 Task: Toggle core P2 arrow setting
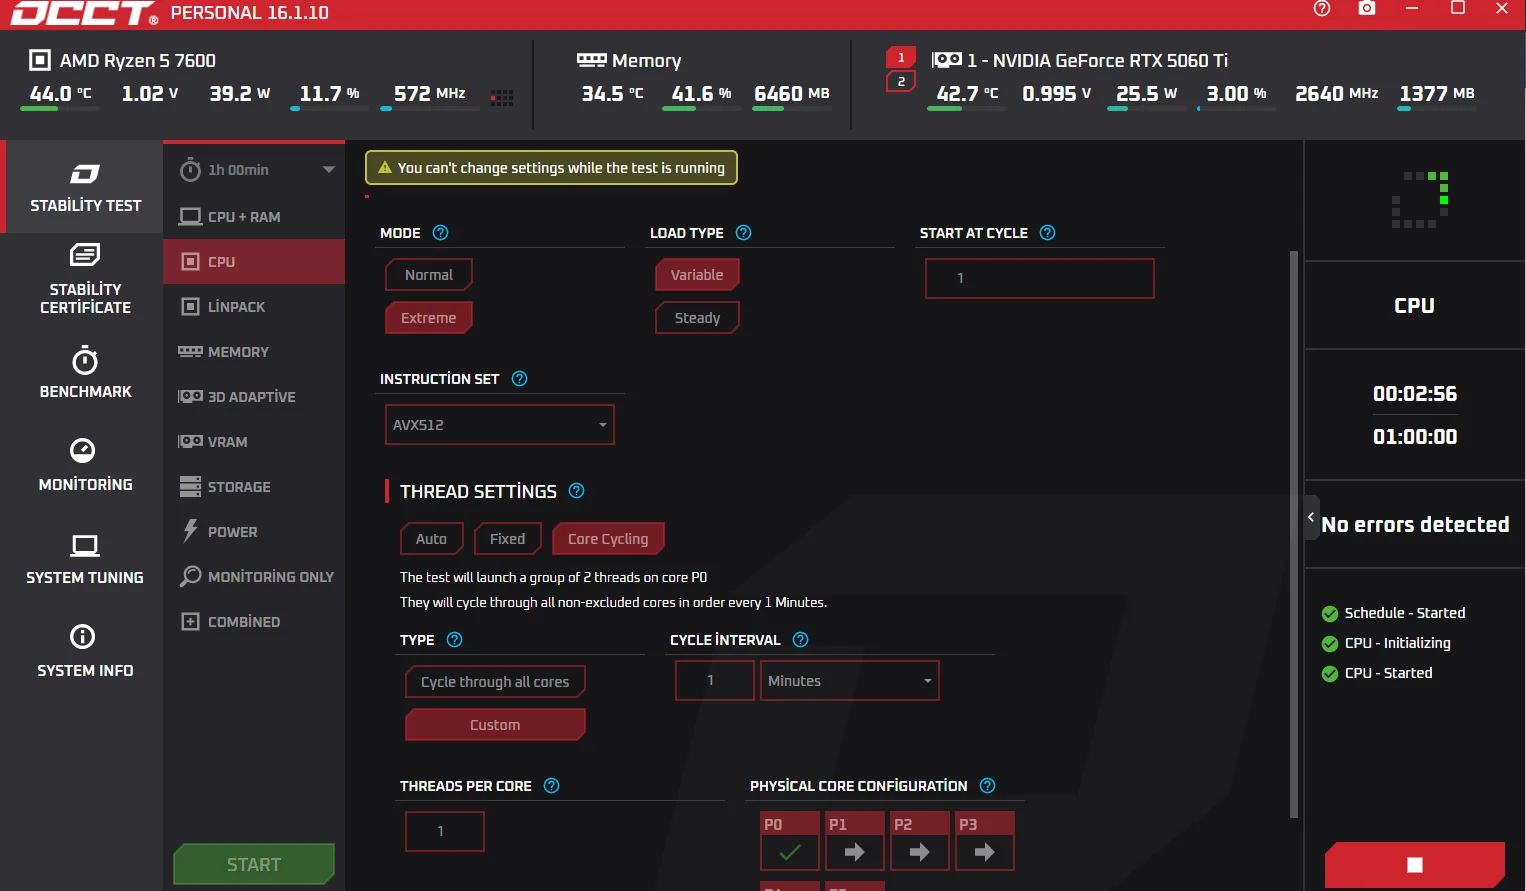click(920, 852)
